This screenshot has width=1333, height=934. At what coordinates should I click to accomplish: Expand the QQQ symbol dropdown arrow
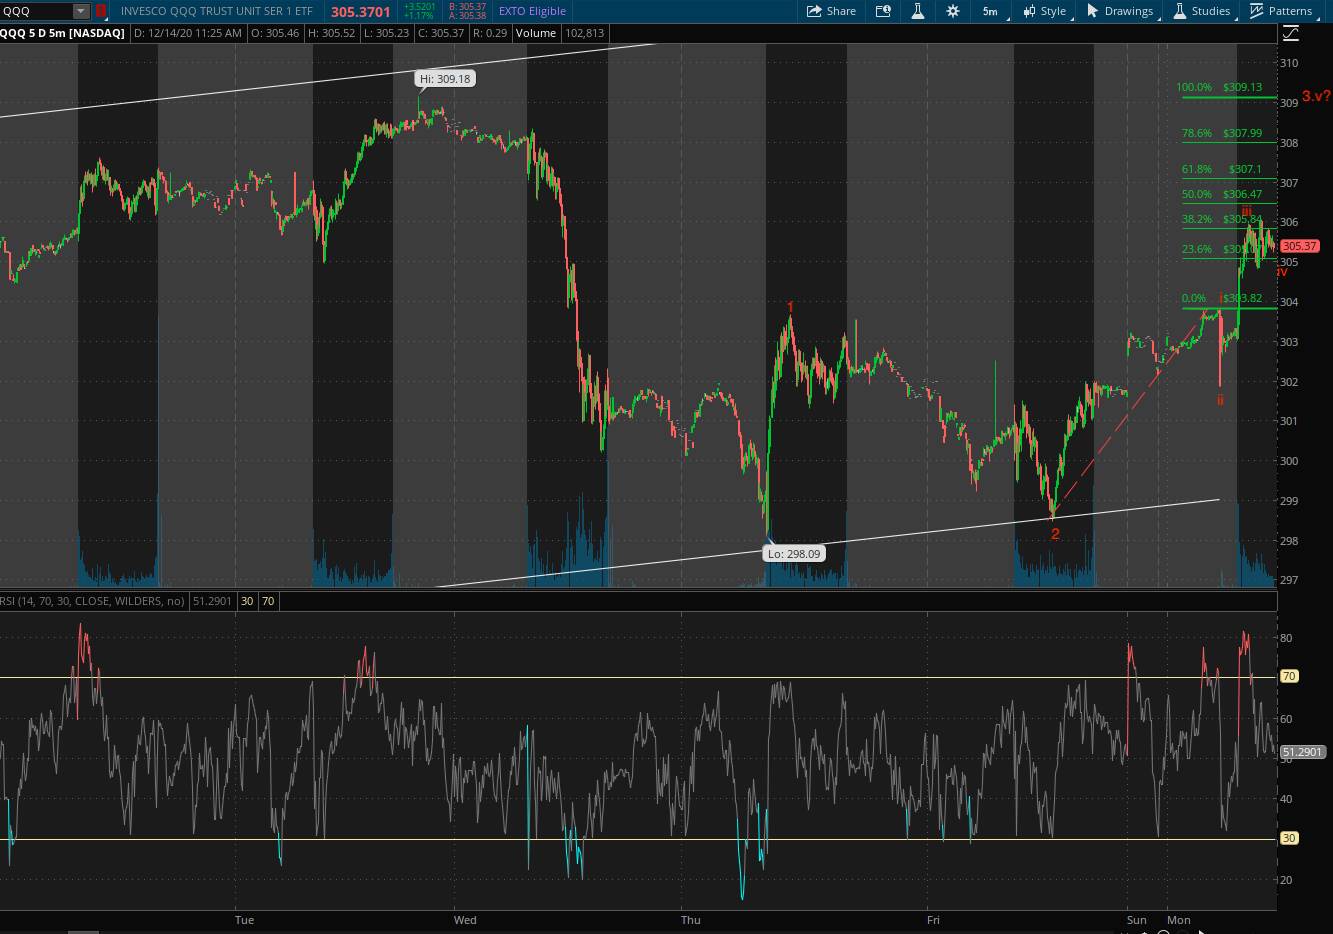[x=80, y=11]
